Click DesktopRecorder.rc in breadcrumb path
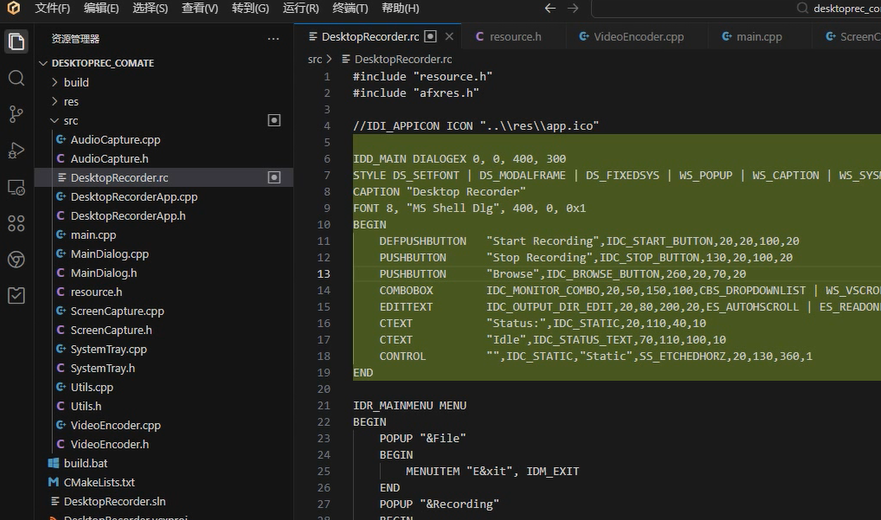This screenshot has height=520, width=881. [x=403, y=59]
